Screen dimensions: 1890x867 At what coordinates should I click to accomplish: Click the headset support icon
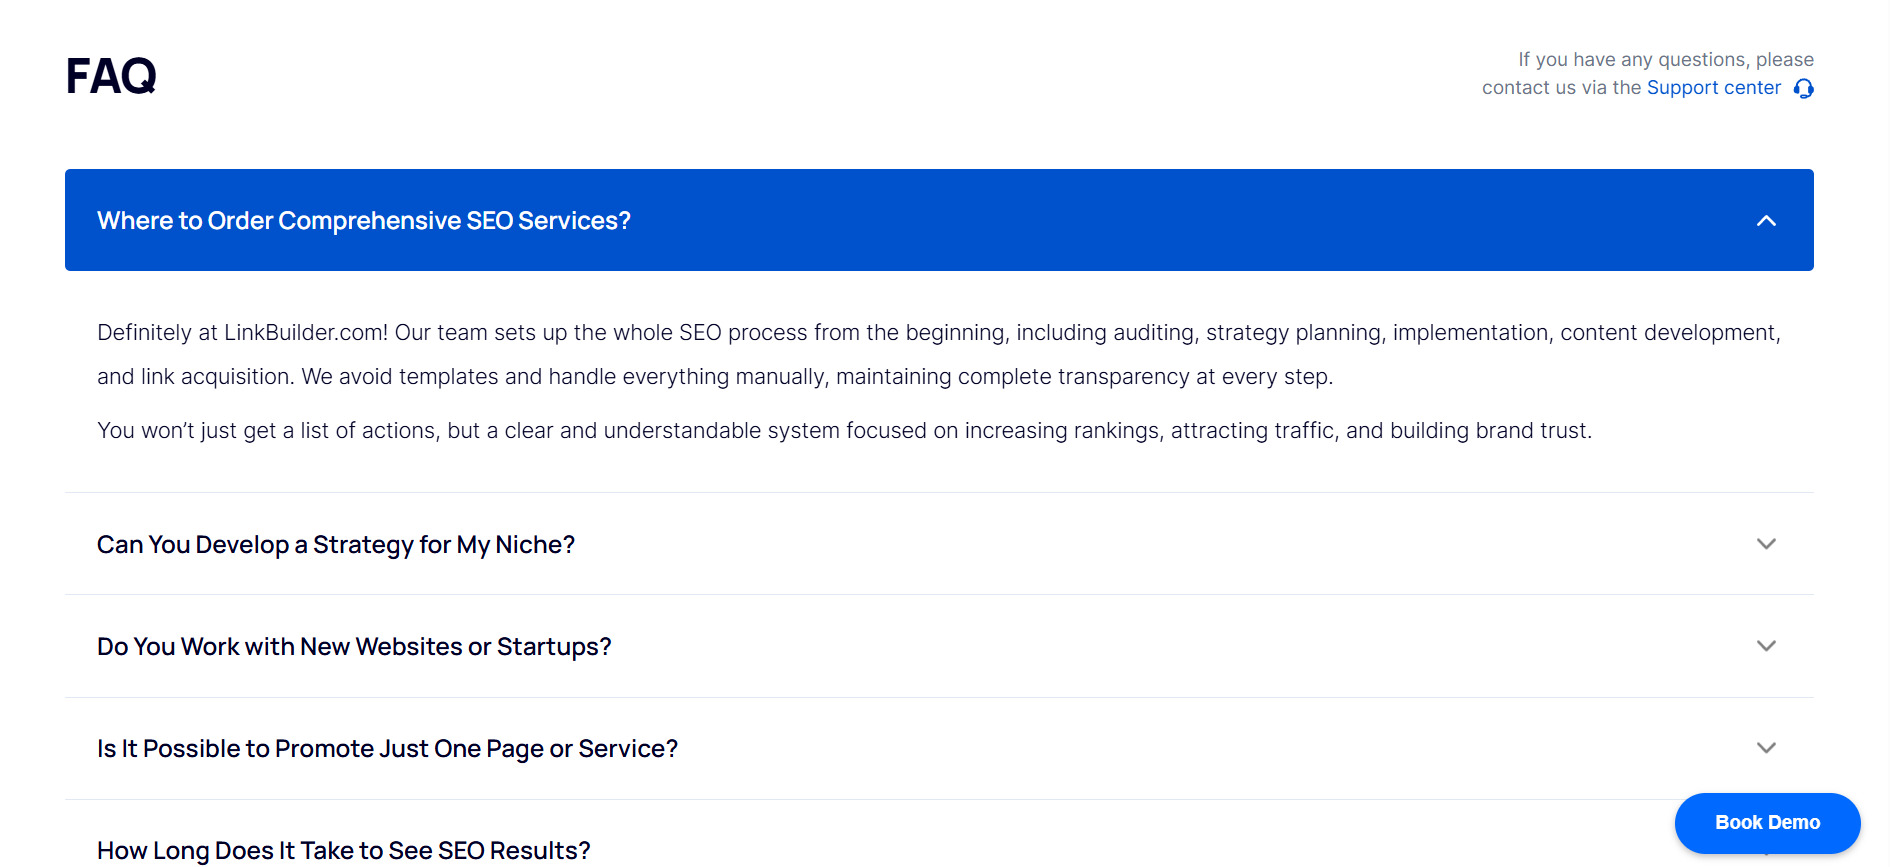[x=1803, y=89]
